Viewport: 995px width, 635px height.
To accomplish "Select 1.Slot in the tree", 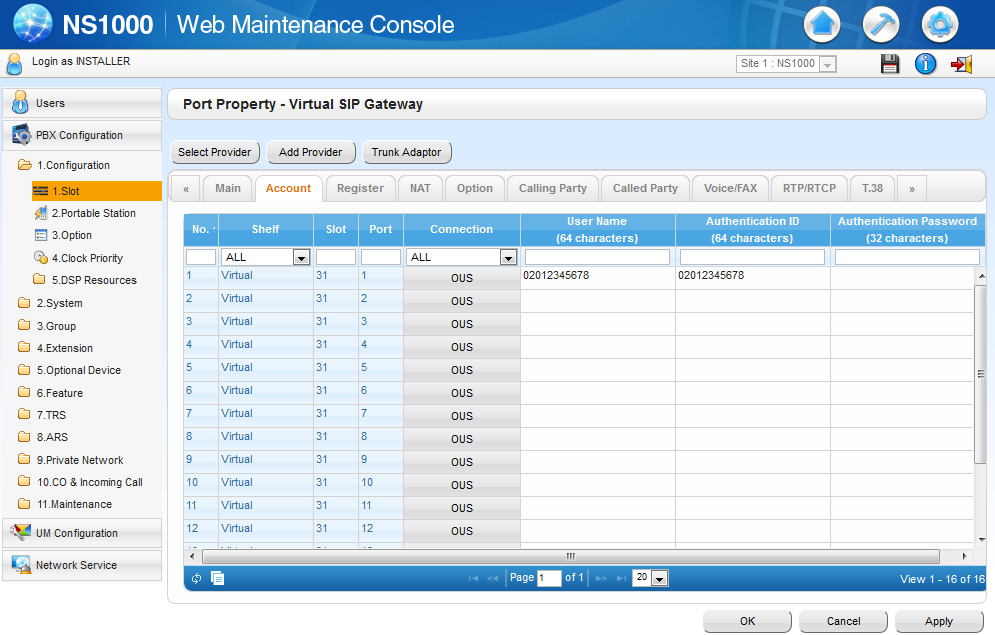I will (x=96, y=191).
